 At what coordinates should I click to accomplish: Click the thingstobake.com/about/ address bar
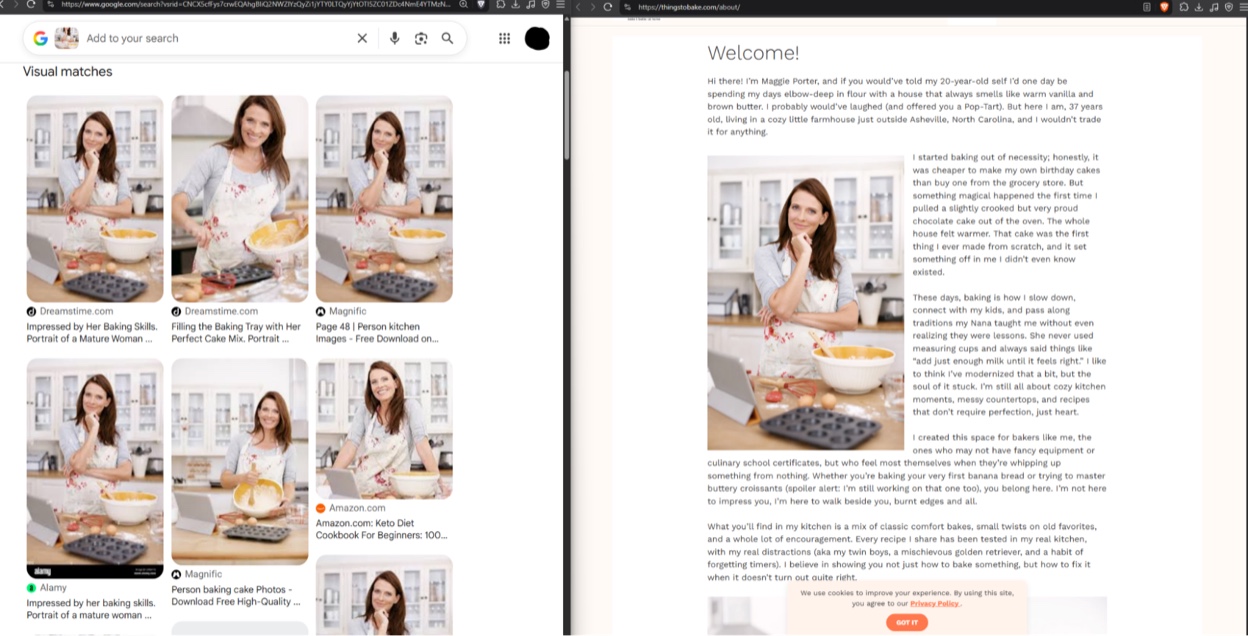coord(880,6)
